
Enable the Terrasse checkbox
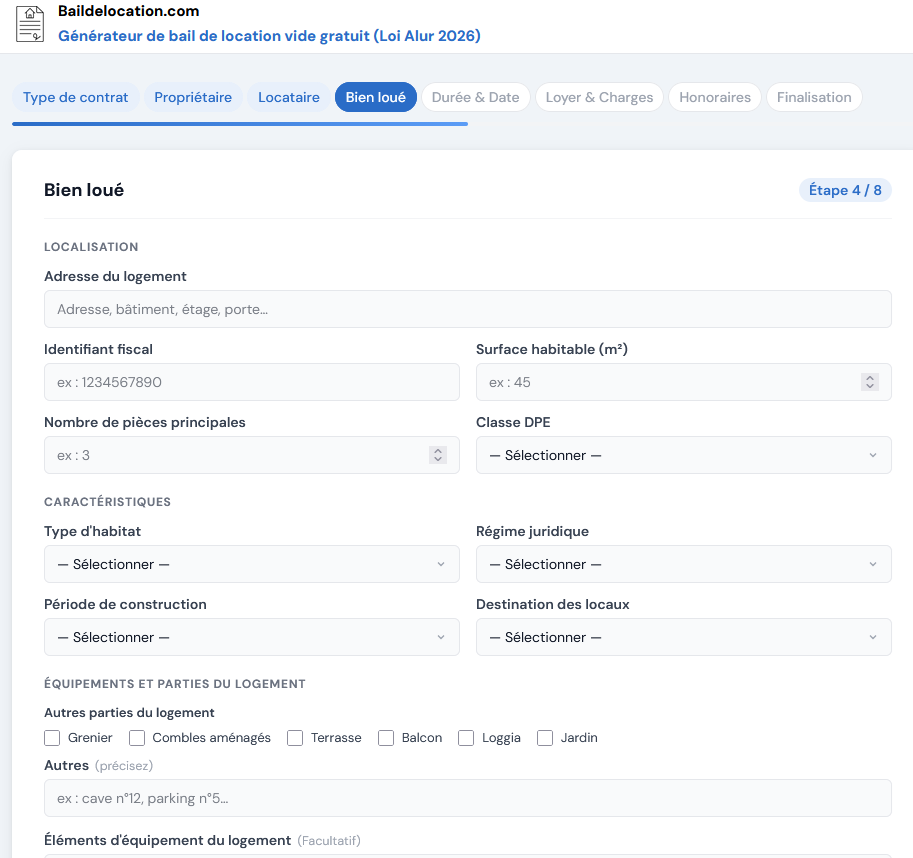click(x=295, y=738)
